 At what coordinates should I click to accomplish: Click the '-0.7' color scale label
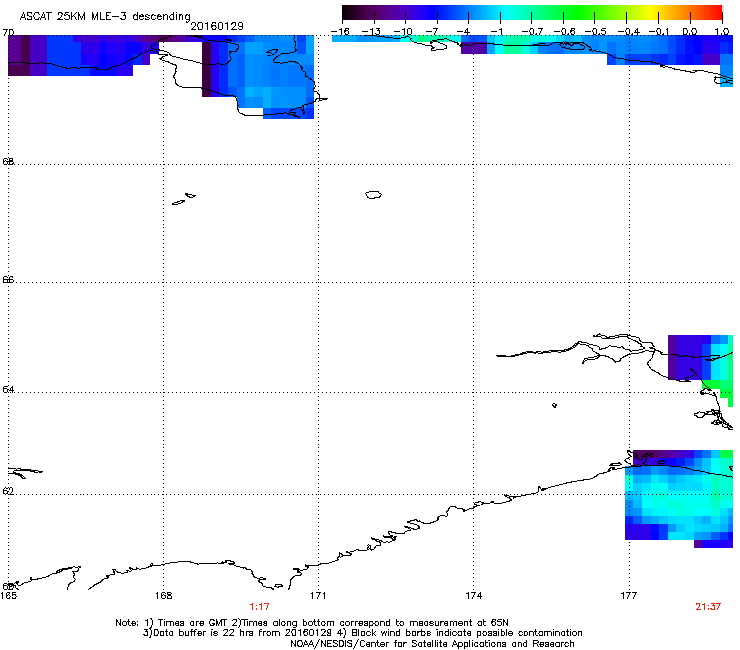(532, 32)
